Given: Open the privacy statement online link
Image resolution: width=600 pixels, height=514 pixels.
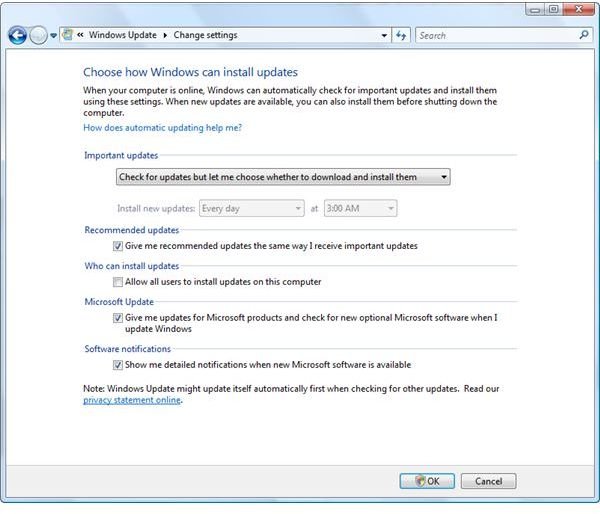Looking at the screenshot, I should [132, 400].
